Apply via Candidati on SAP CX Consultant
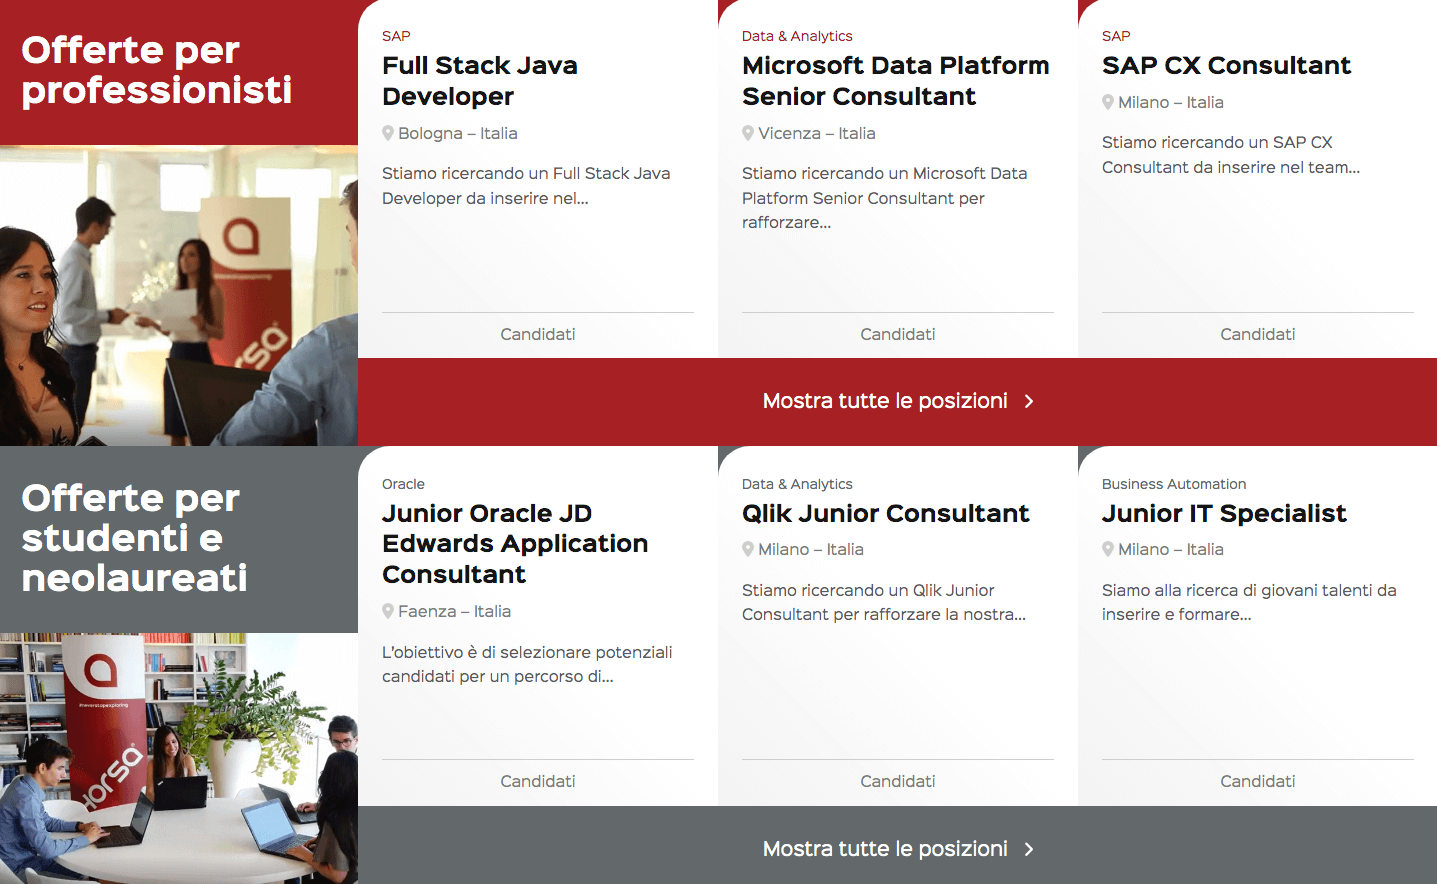 pos(1258,334)
